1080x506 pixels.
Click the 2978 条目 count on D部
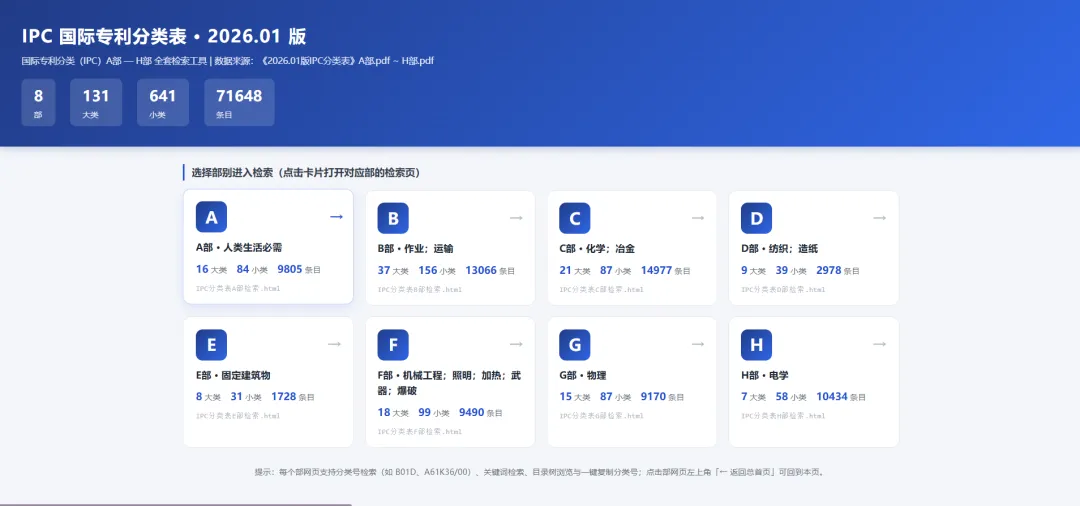point(838,271)
